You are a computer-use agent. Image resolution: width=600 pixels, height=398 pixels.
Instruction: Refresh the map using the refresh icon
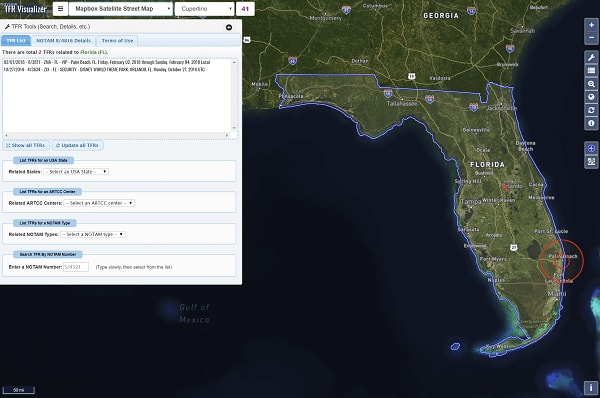coord(591,110)
